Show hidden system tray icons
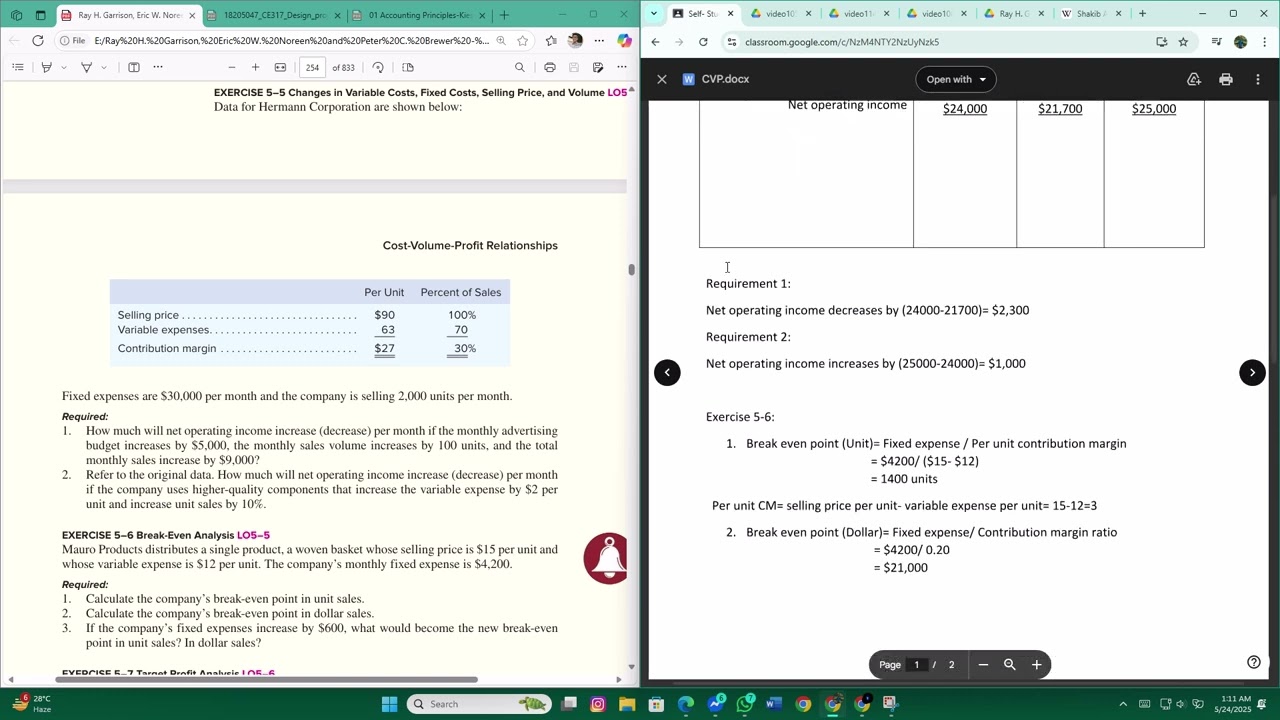Image resolution: width=1280 pixels, height=720 pixels. (1122, 704)
